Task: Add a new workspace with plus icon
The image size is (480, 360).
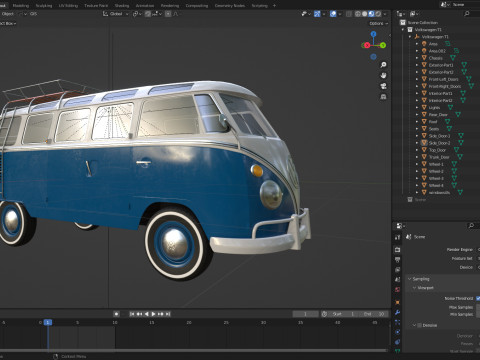Action: tap(274, 6)
